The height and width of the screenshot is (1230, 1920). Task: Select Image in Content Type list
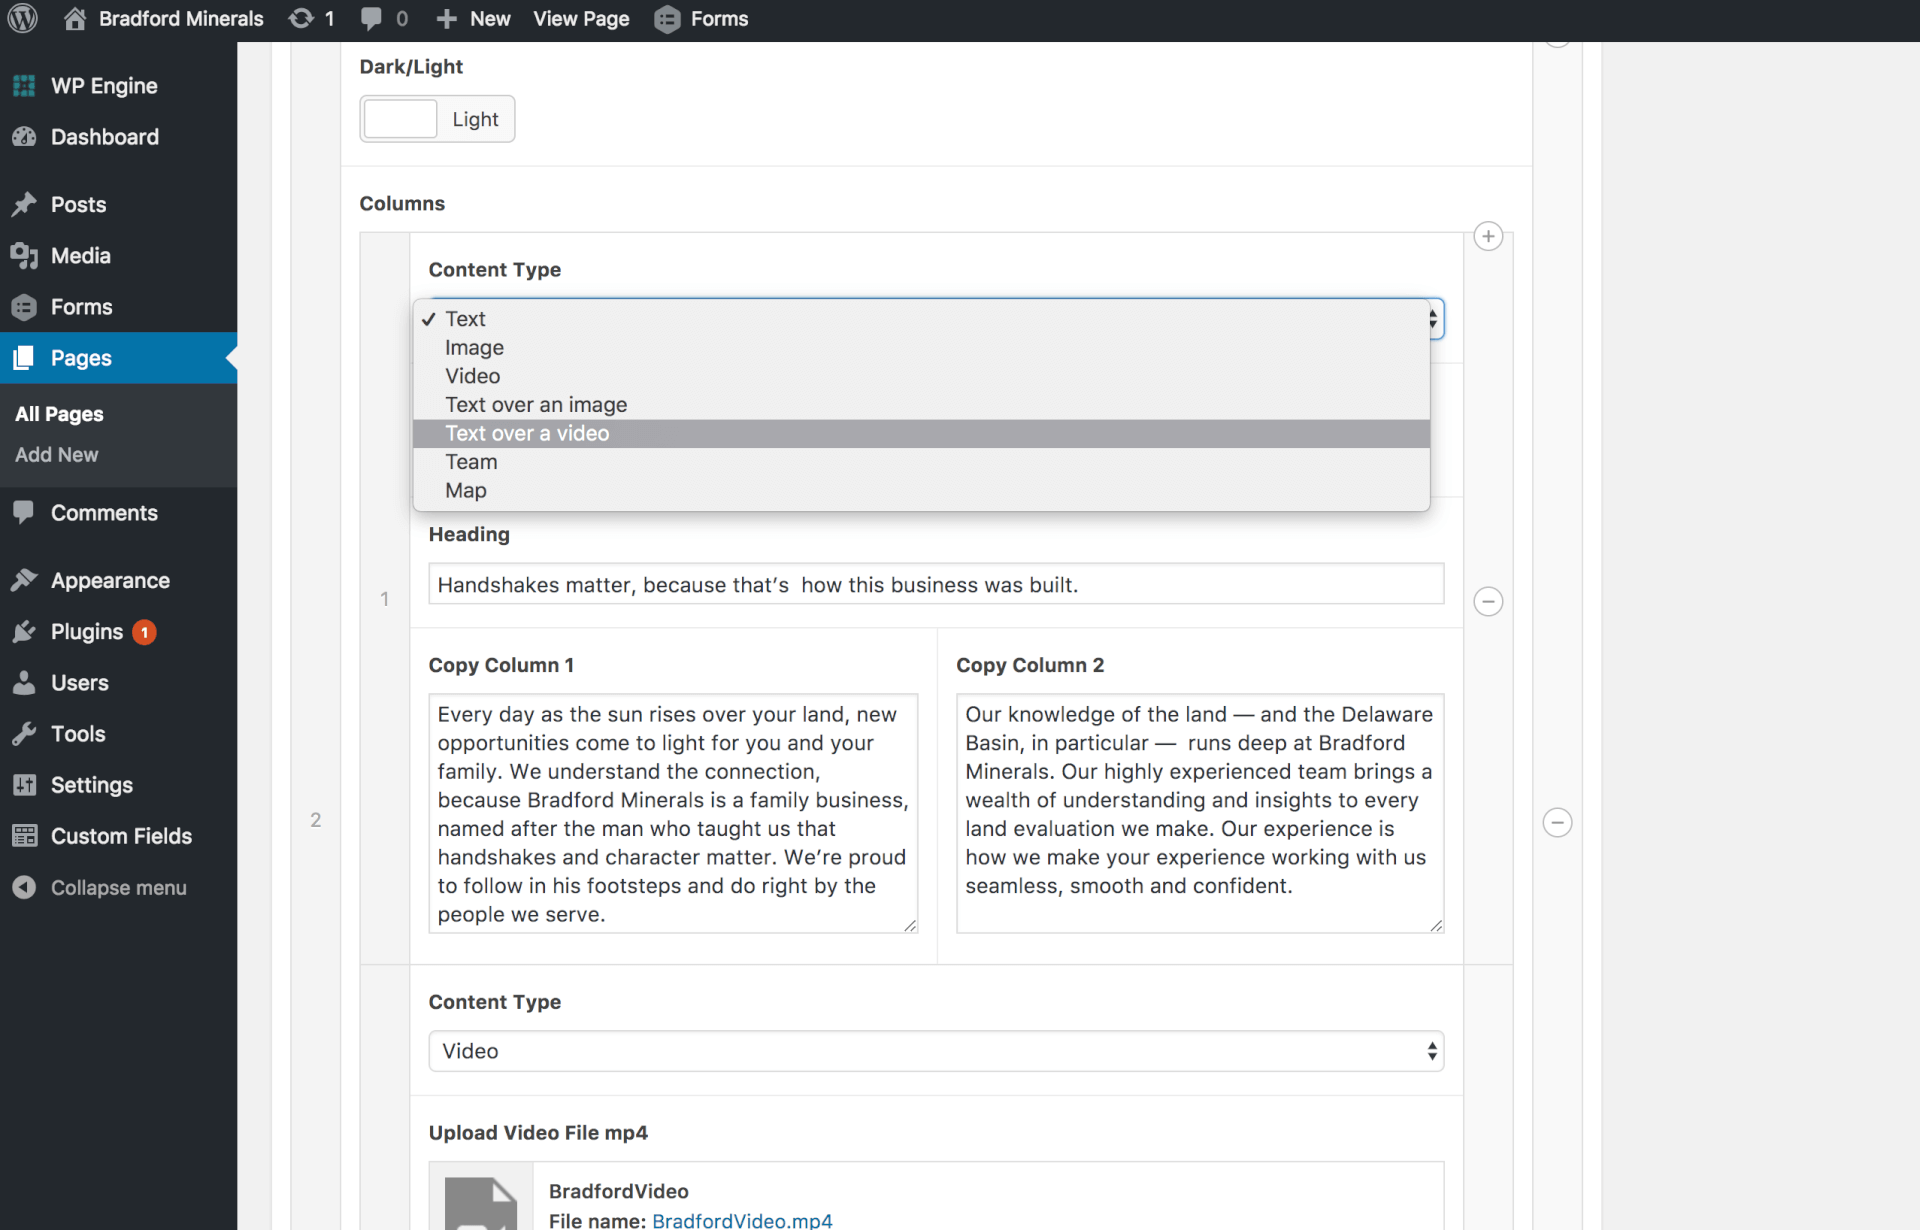pos(921,348)
